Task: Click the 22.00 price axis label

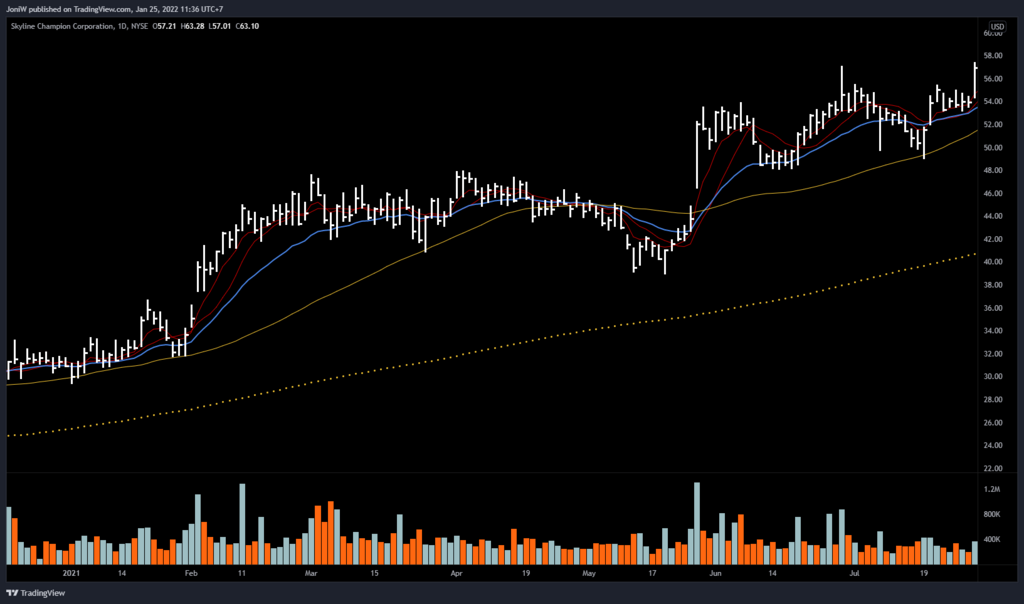Action: coord(993,468)
